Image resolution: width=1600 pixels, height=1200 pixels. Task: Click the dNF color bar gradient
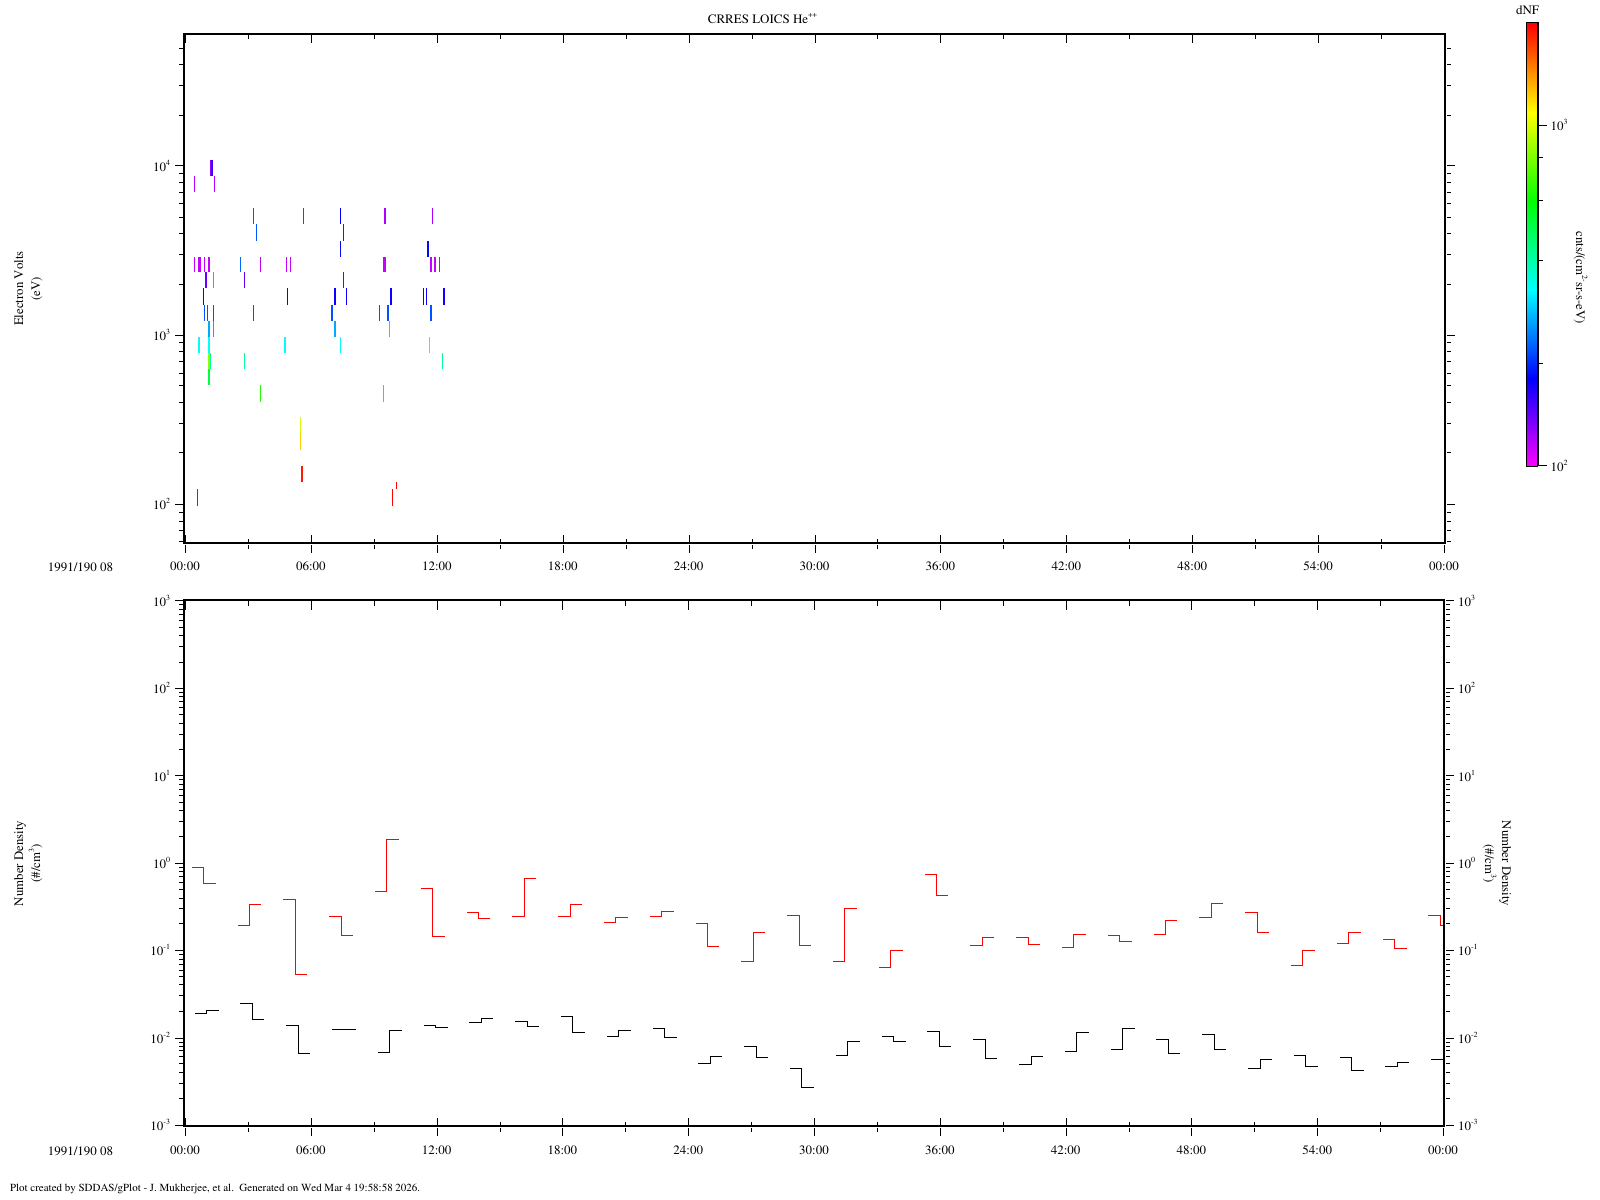[1531, 244]
